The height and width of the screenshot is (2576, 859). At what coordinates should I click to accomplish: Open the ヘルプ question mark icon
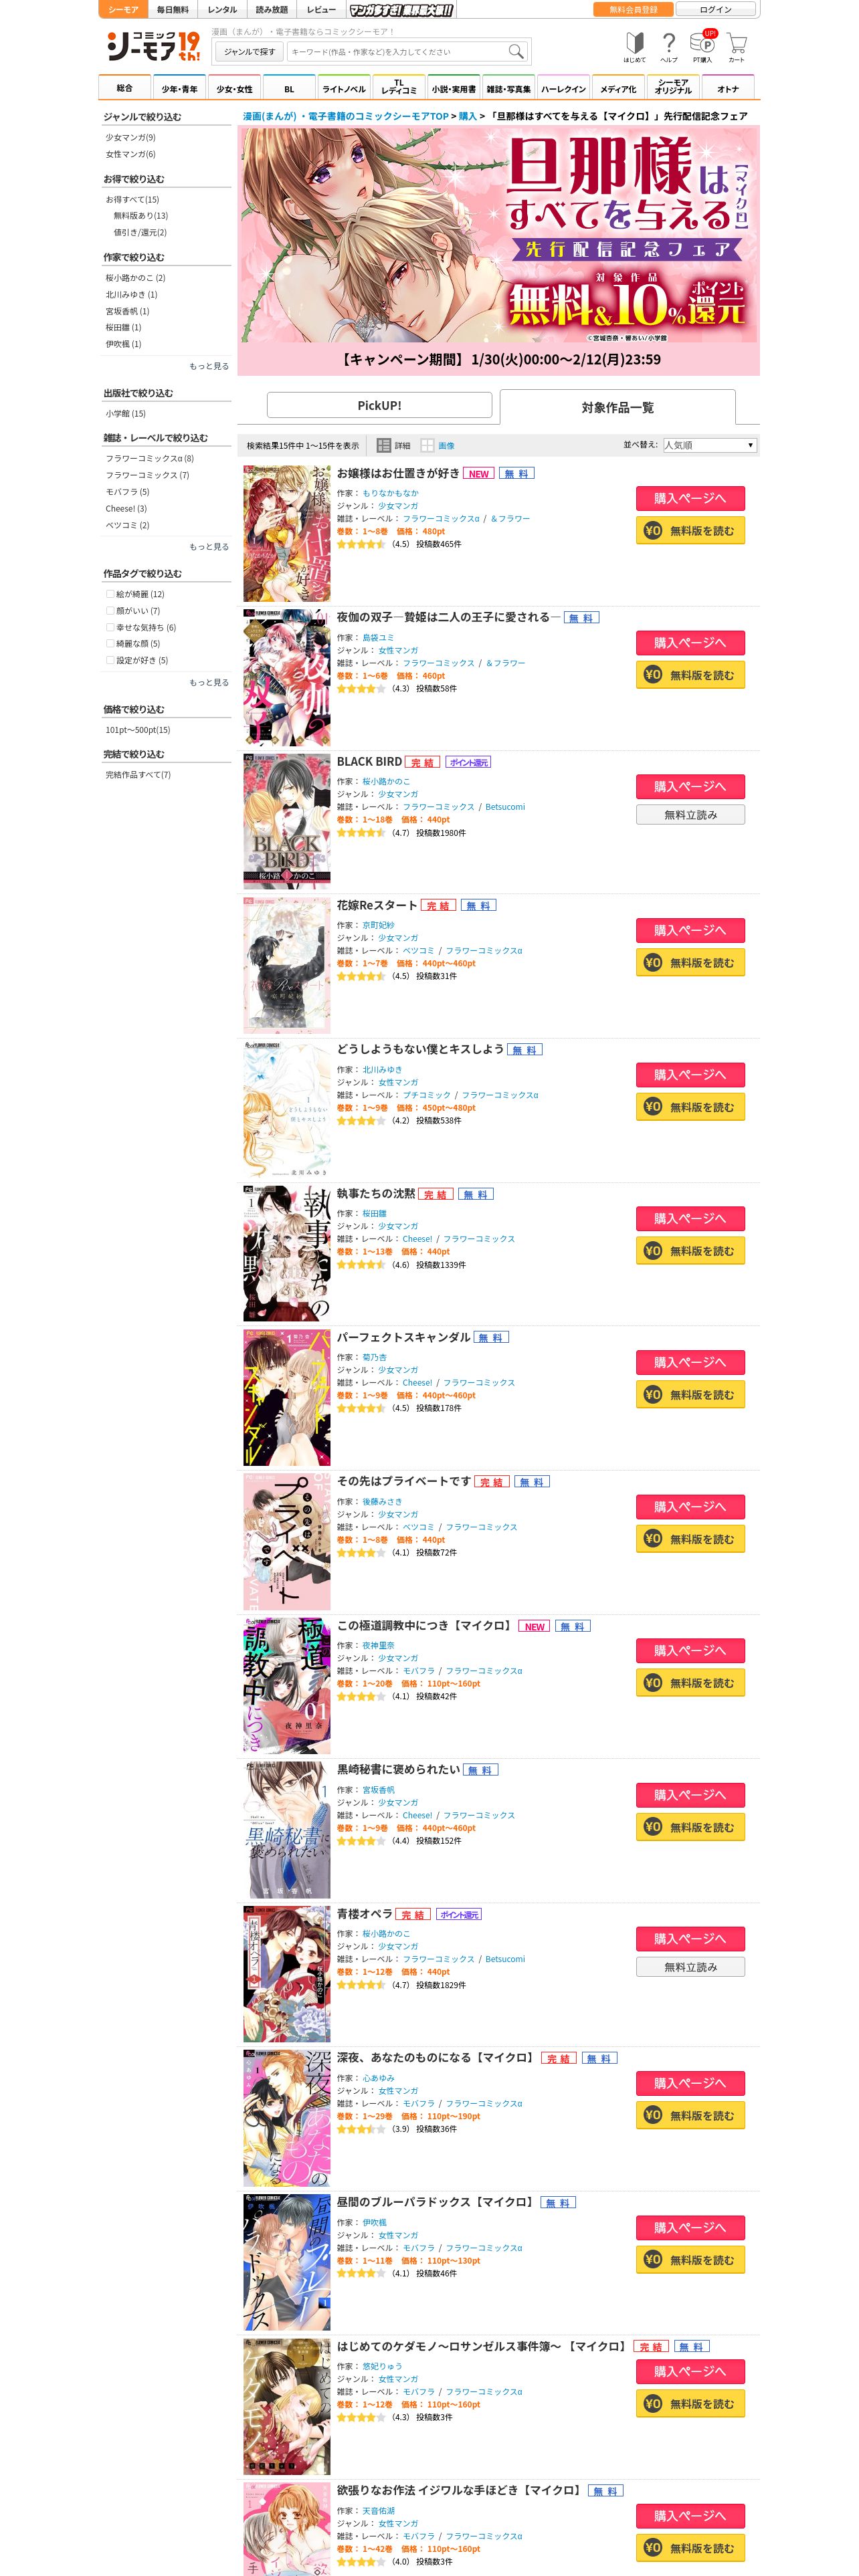coord(669,47)
